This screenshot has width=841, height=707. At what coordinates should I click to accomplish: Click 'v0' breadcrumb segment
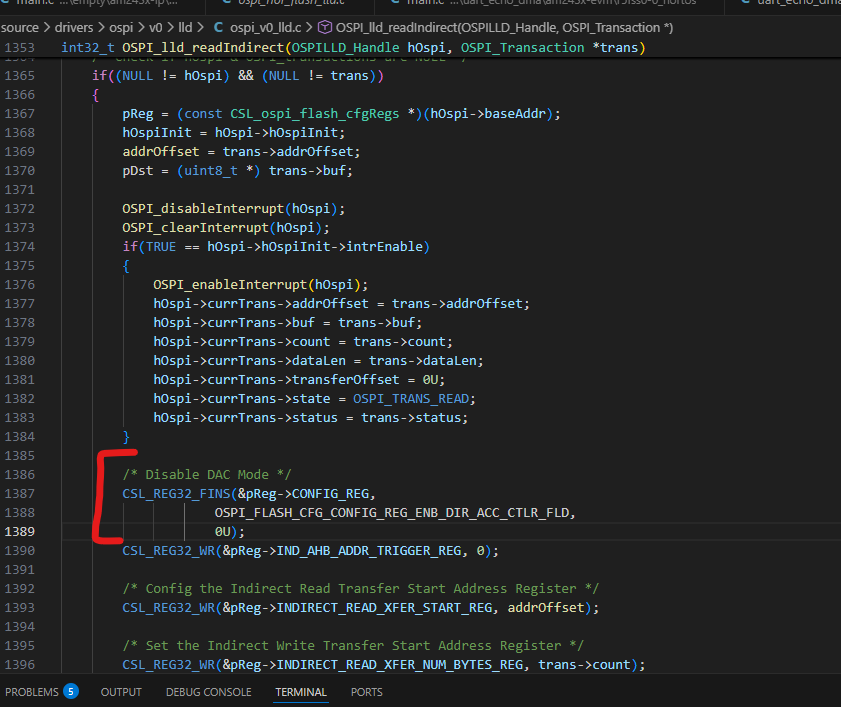pyautogui.click(x=156, y=27)
